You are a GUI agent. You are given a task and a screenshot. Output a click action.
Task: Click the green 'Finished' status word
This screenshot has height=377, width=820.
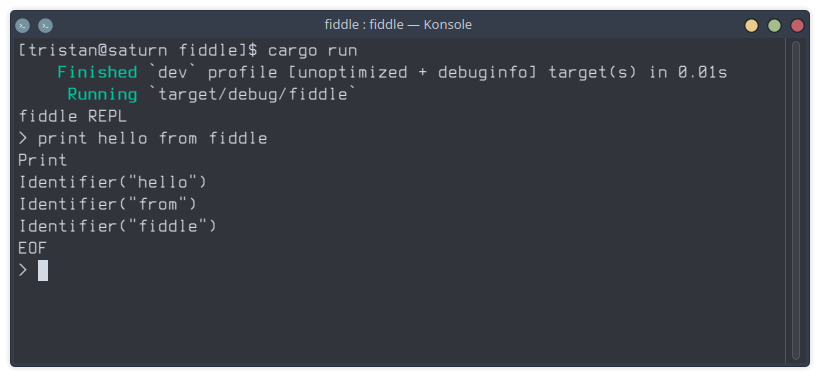pyautogui.click(x=97, y=72)
